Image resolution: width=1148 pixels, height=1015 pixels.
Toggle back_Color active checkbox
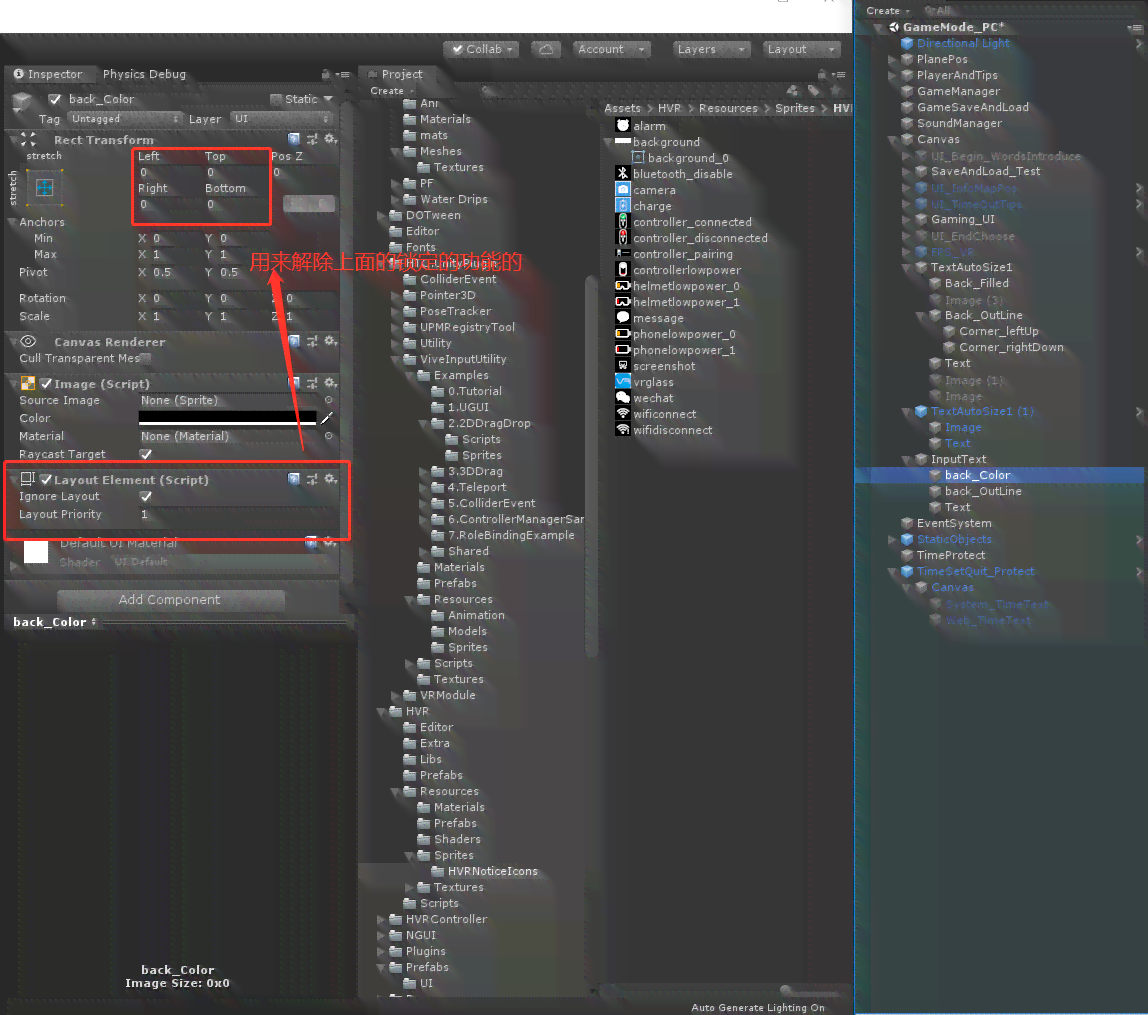click(x=54, y=99)
